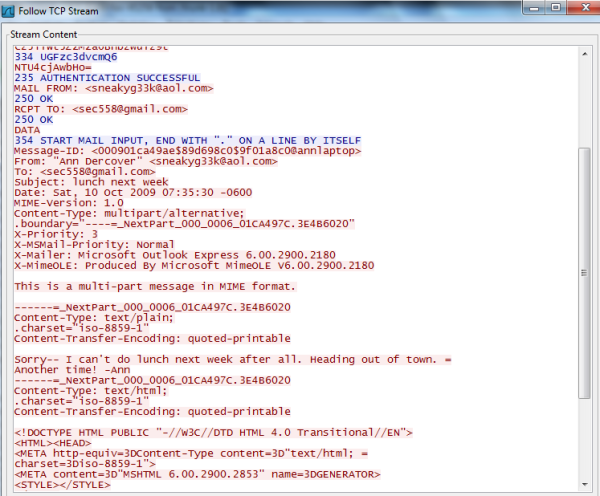This screenshot has height=496, width=600.
Task: Click the 'Stream Content' group label
Action: [44, 34]
